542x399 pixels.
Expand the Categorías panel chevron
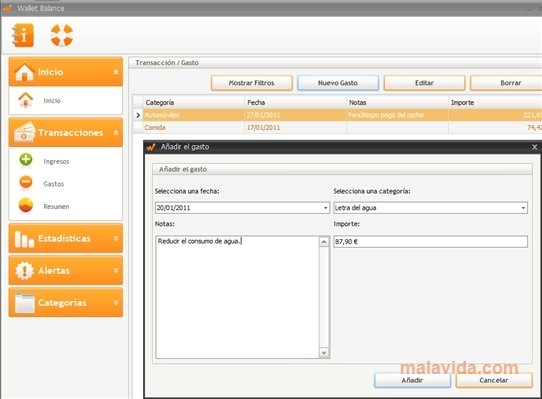(116, 303)
